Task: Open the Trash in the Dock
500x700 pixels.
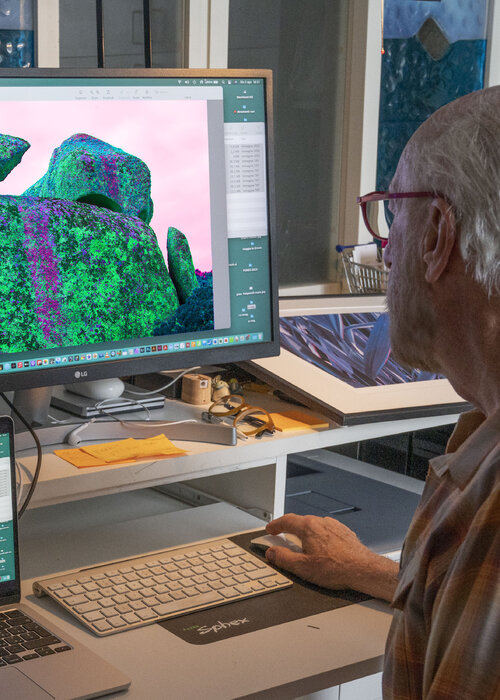Action: [260, 336]
